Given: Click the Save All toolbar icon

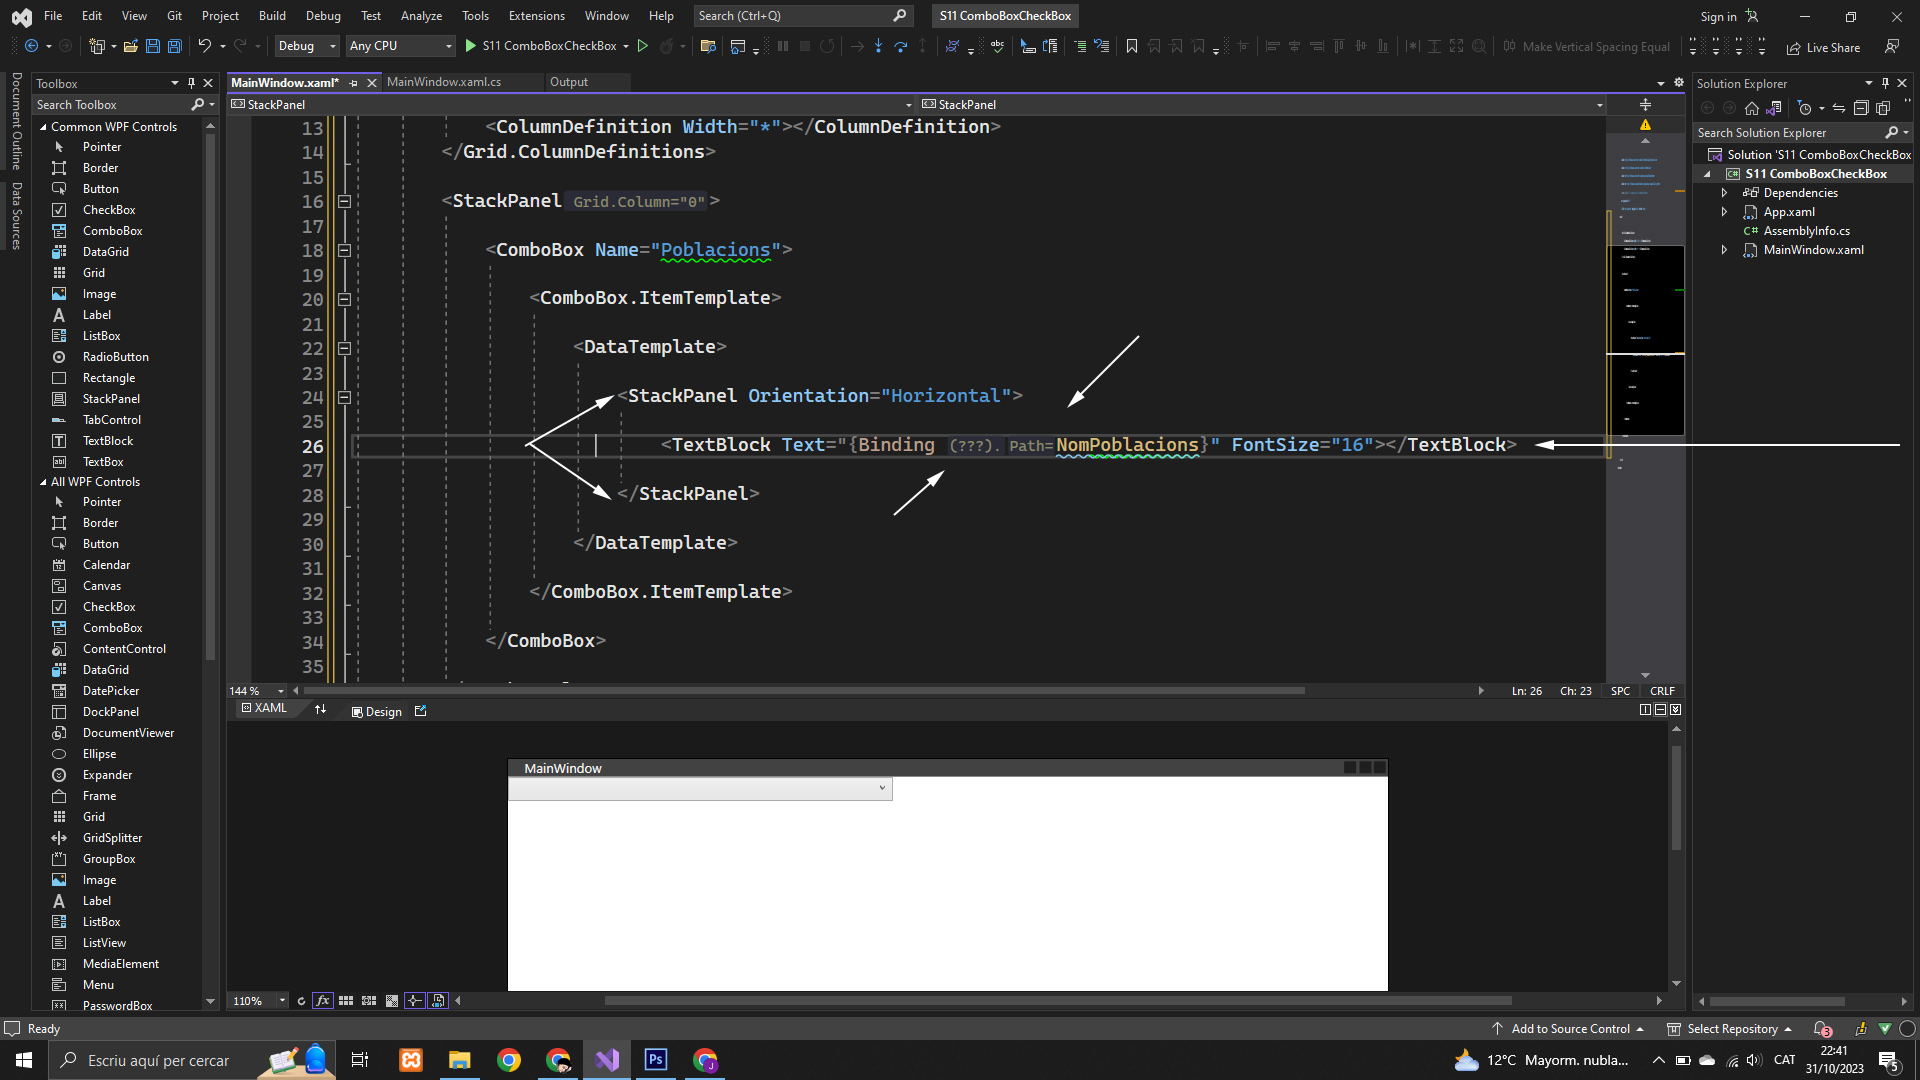Looking at the screenshot, I should coord(174,46).
